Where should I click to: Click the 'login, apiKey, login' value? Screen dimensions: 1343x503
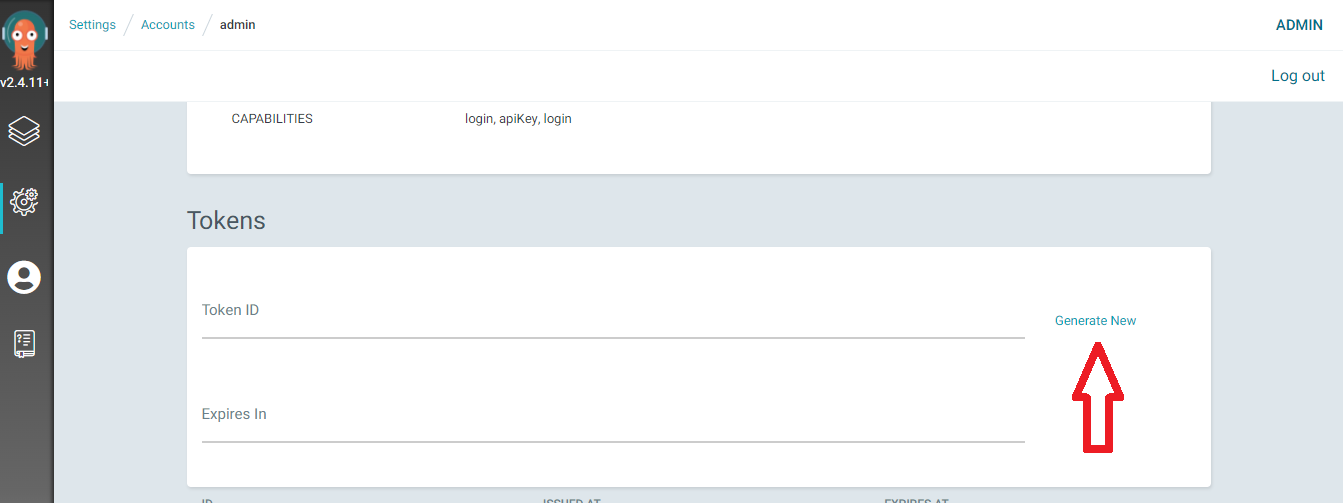[518, 119]
